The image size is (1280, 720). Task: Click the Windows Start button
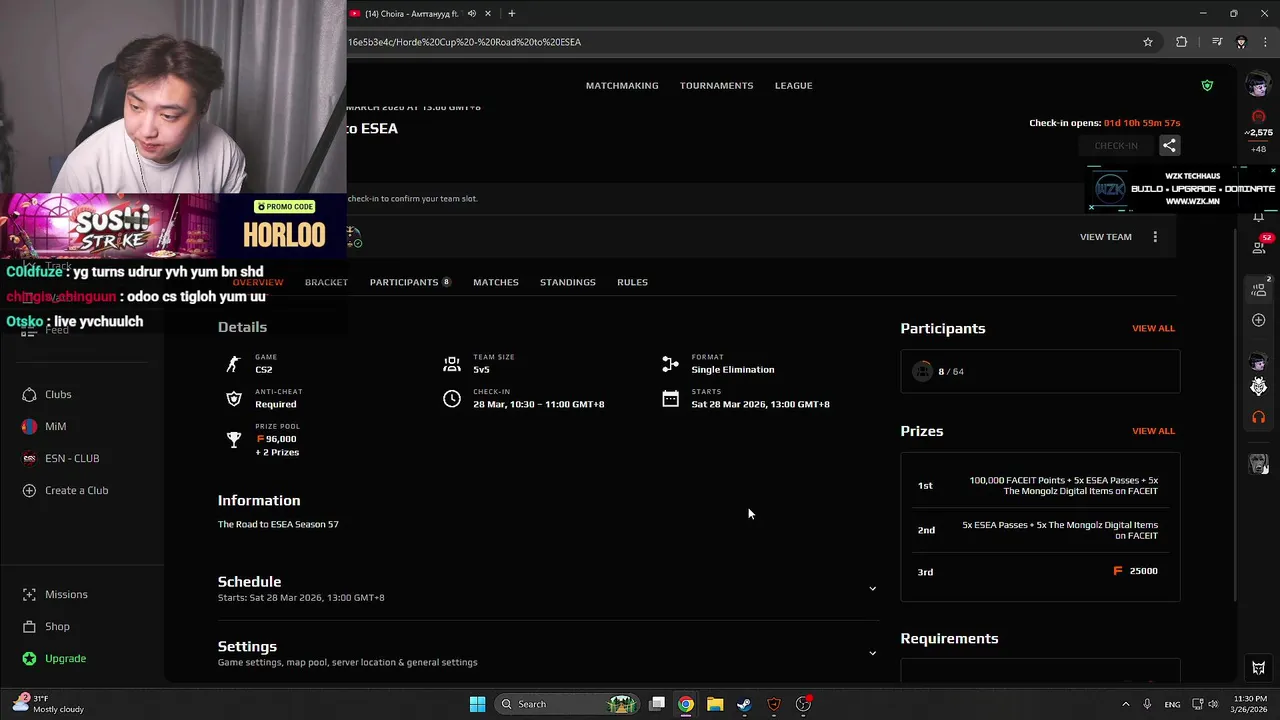(477, 704)
